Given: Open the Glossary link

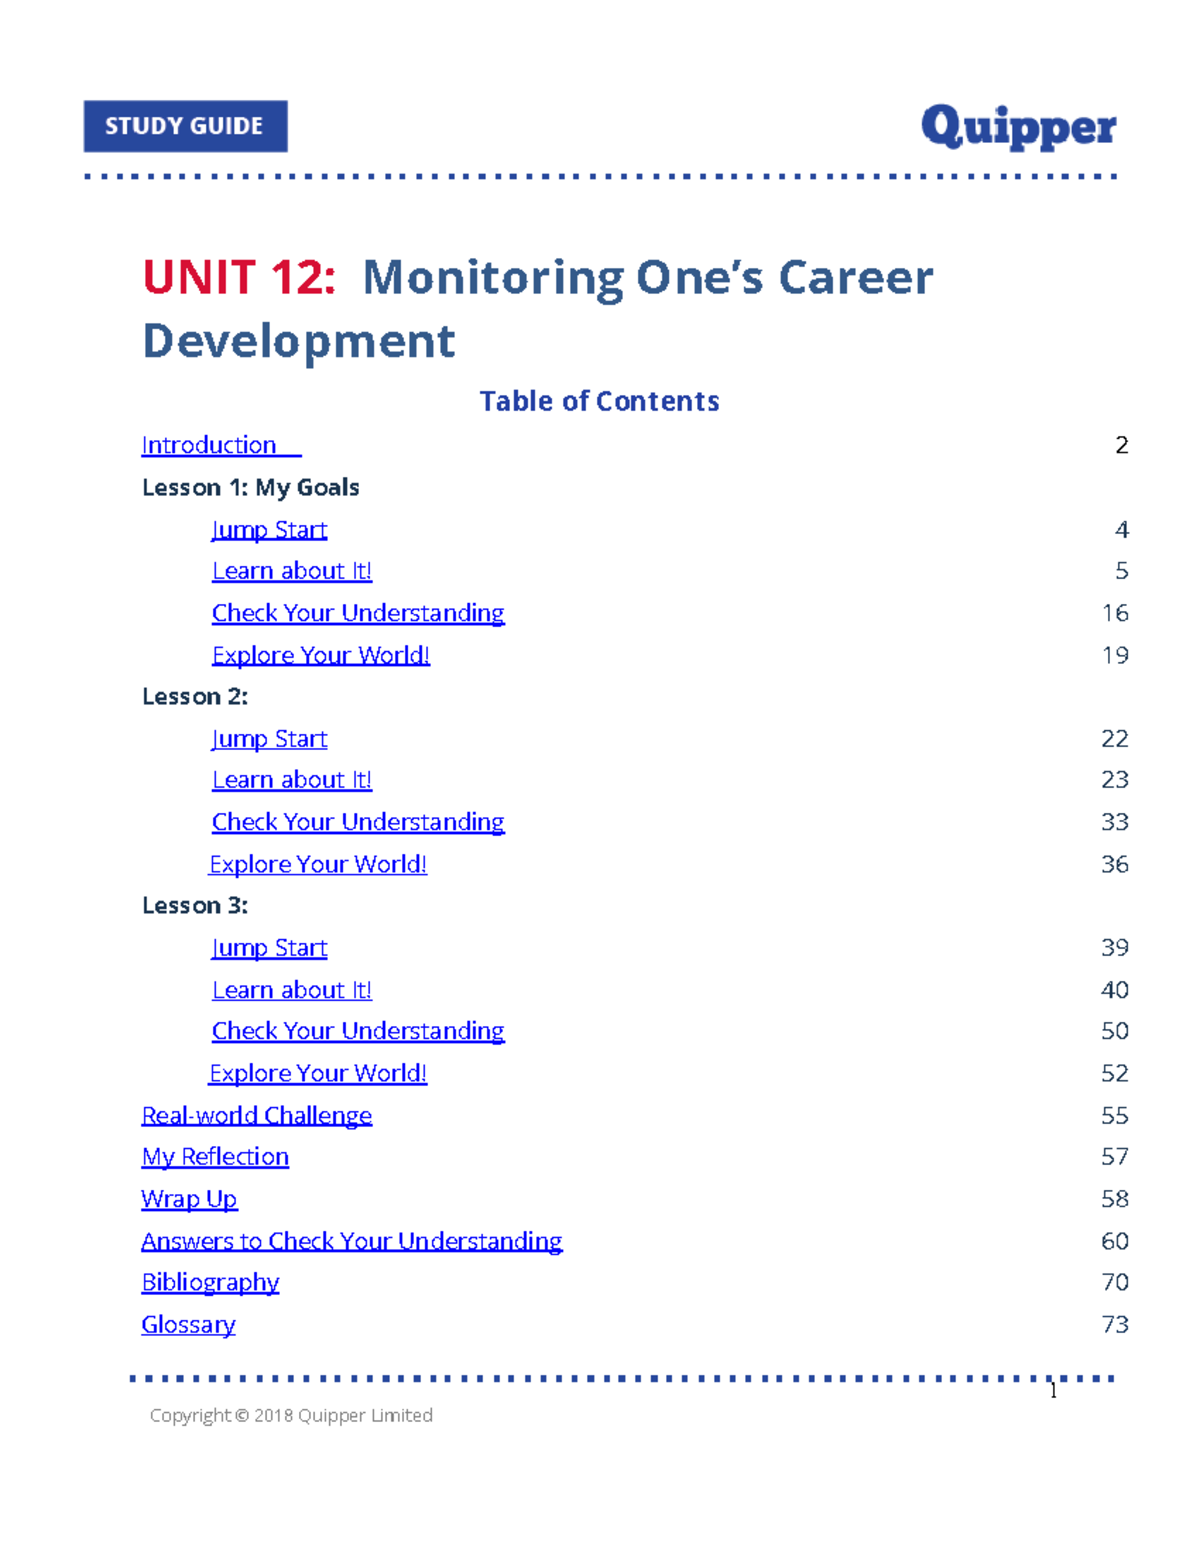Looking at the screenshot, I should coord(188,1324).
